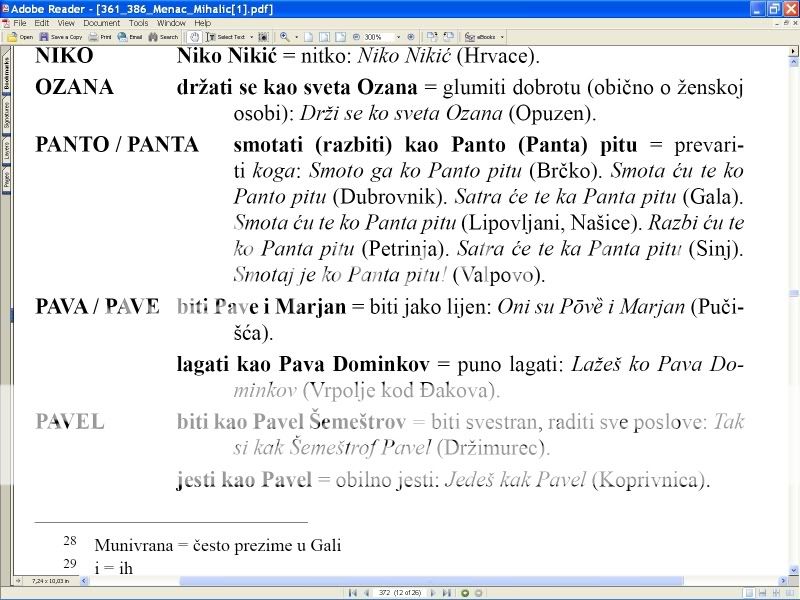Open the Tools menu
This screenshot has height=600, width=800.
point(139,22)
